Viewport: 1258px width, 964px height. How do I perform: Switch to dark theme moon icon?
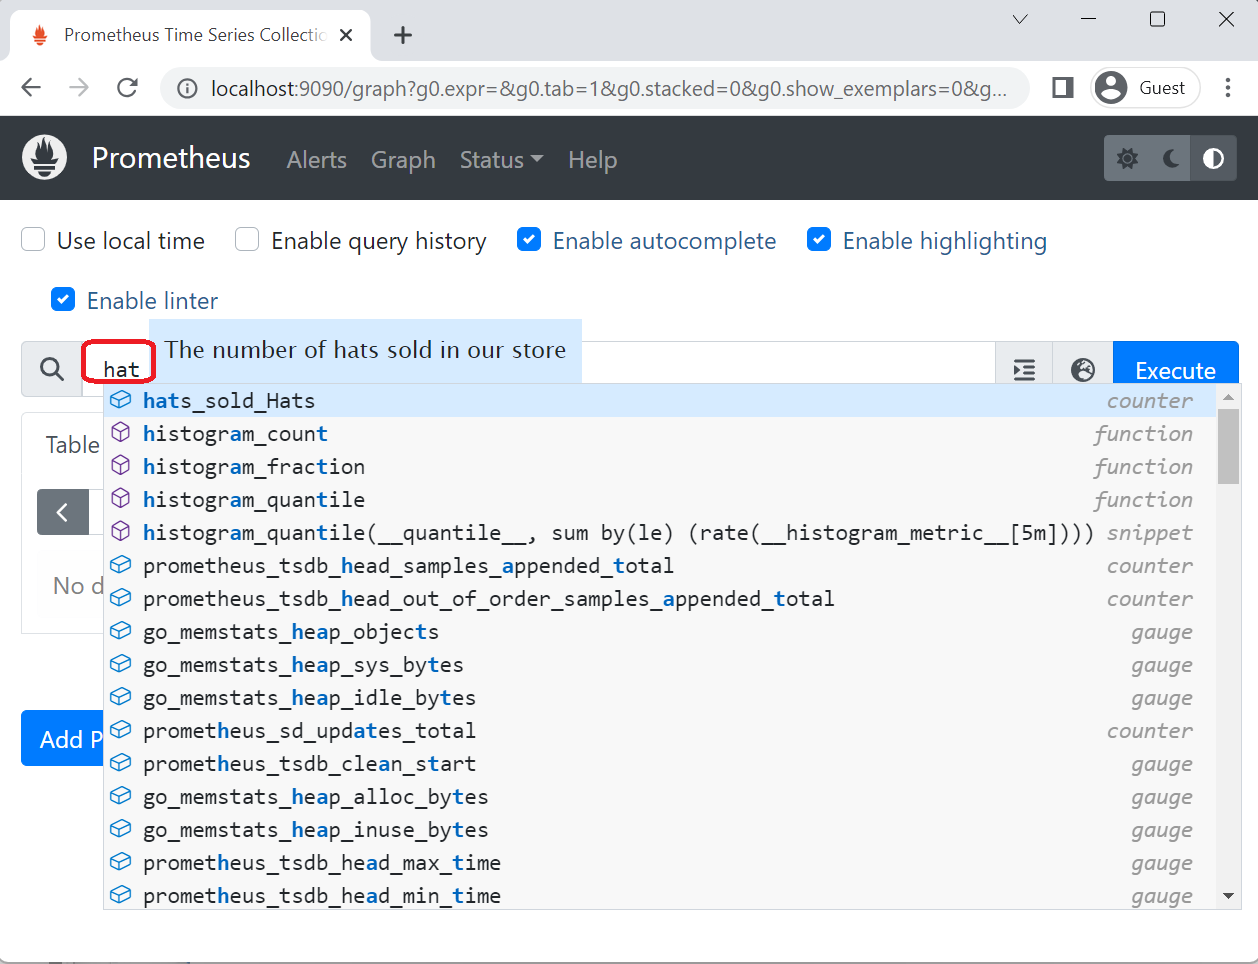(x=1170, y=158)
